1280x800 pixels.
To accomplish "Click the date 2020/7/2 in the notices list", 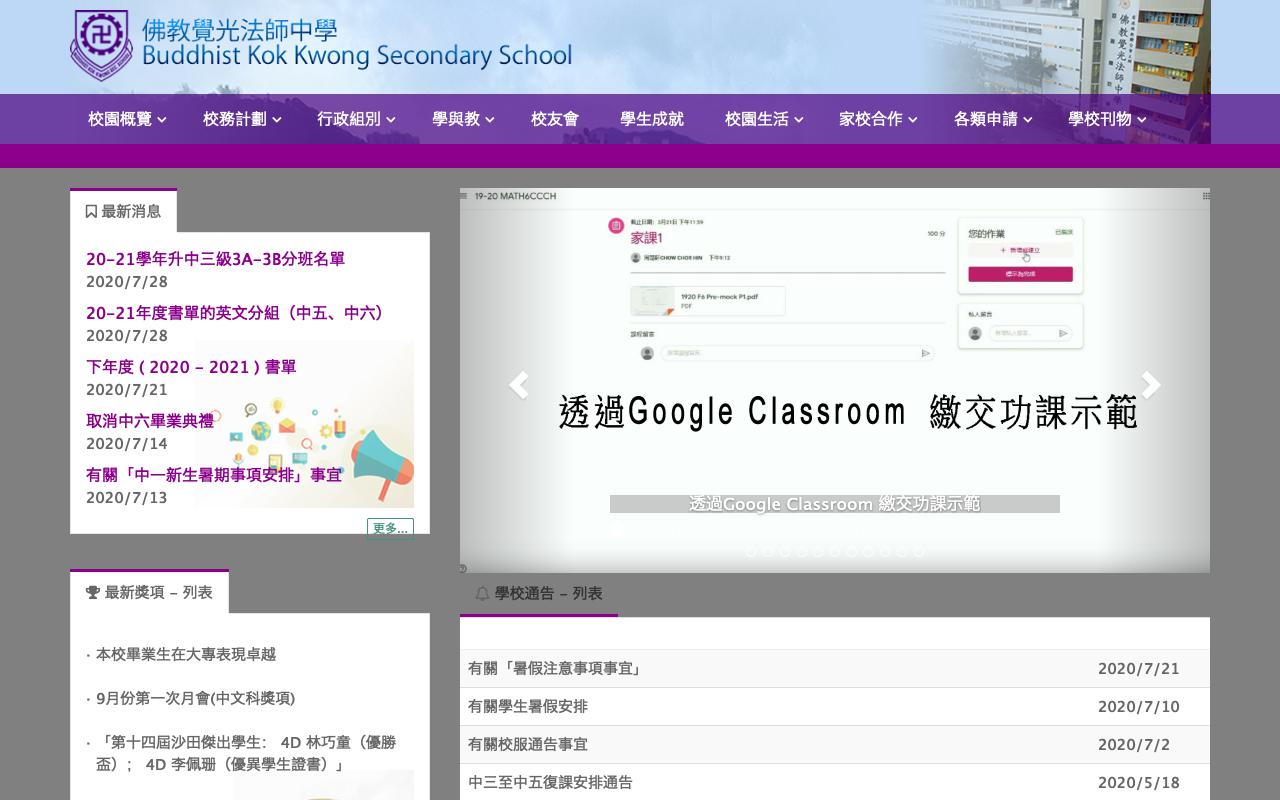I will [x=1134, y=745].
